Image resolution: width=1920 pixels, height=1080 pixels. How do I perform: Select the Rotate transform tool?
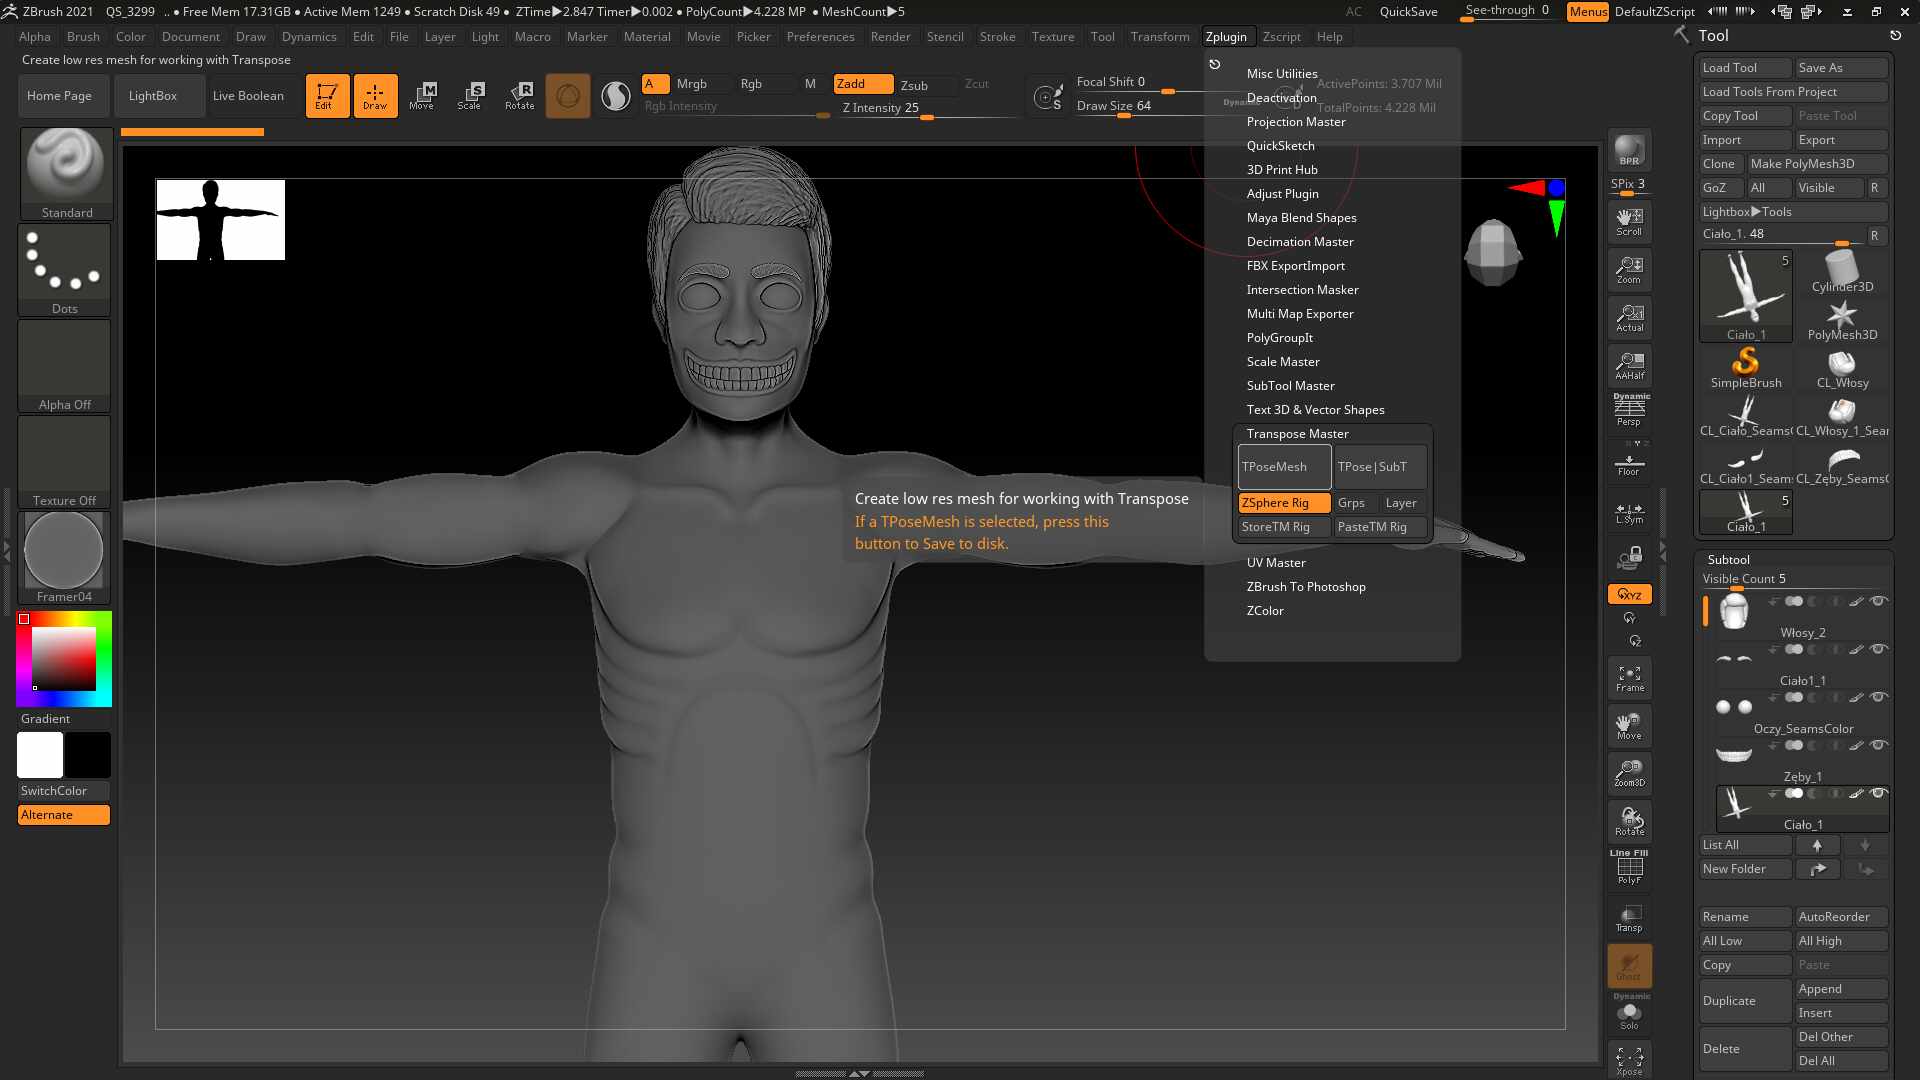click(520, 96)
